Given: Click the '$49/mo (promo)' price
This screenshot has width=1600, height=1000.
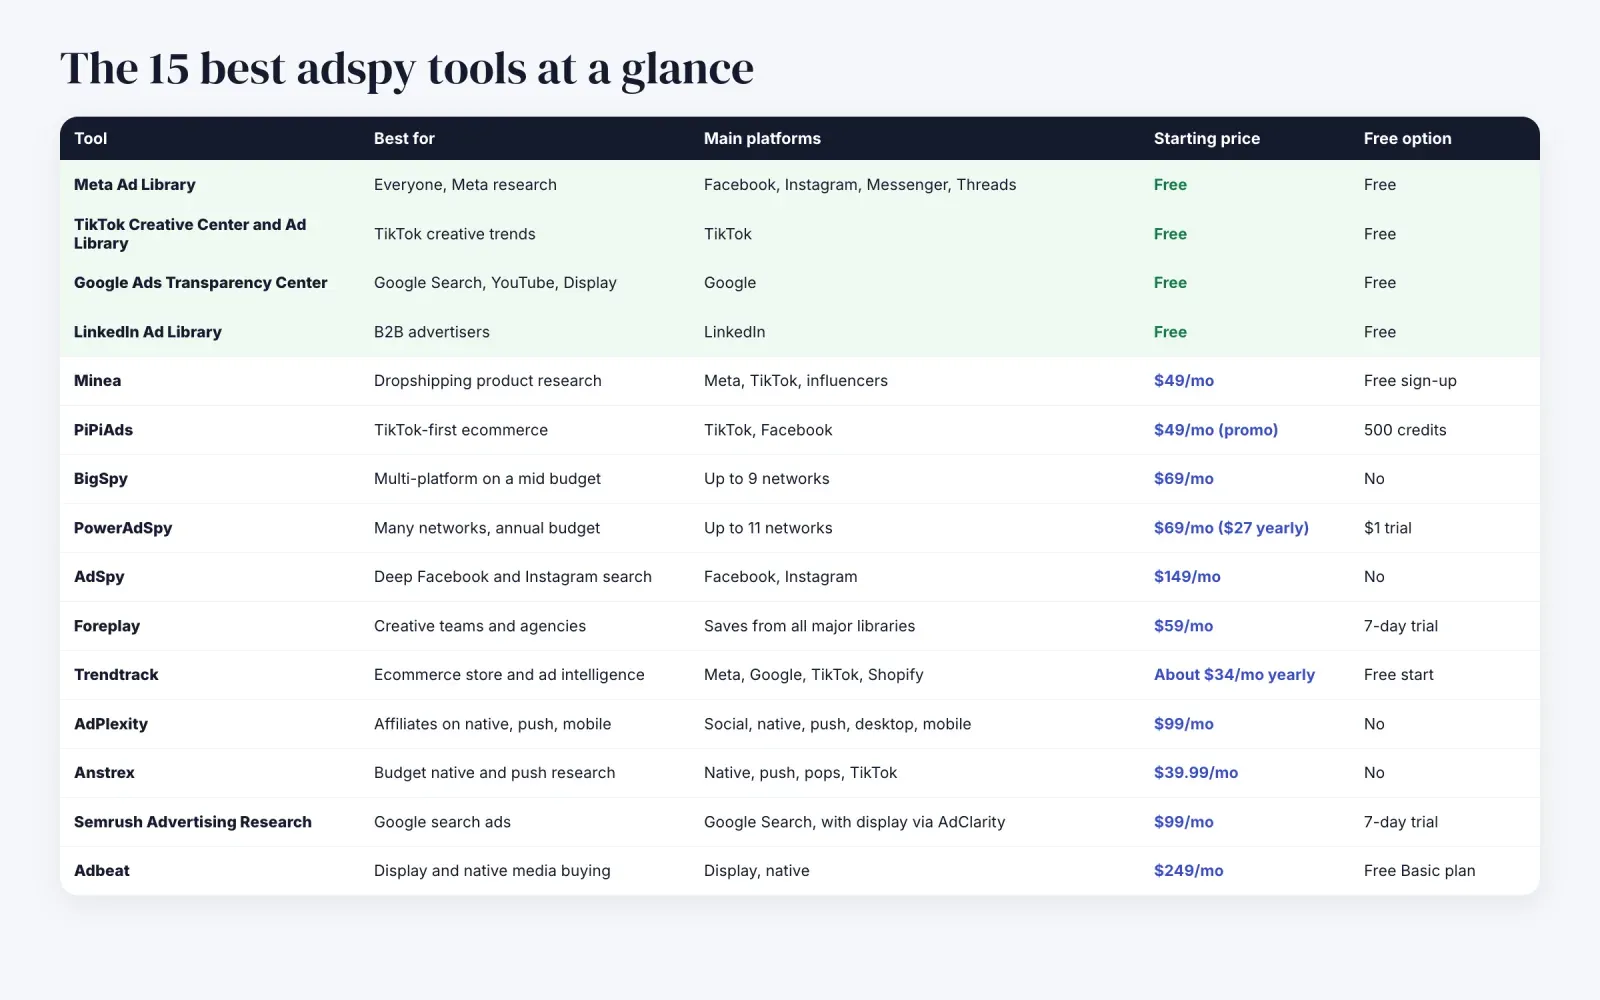Looking at the screenshot, I should click(1216, 430).
